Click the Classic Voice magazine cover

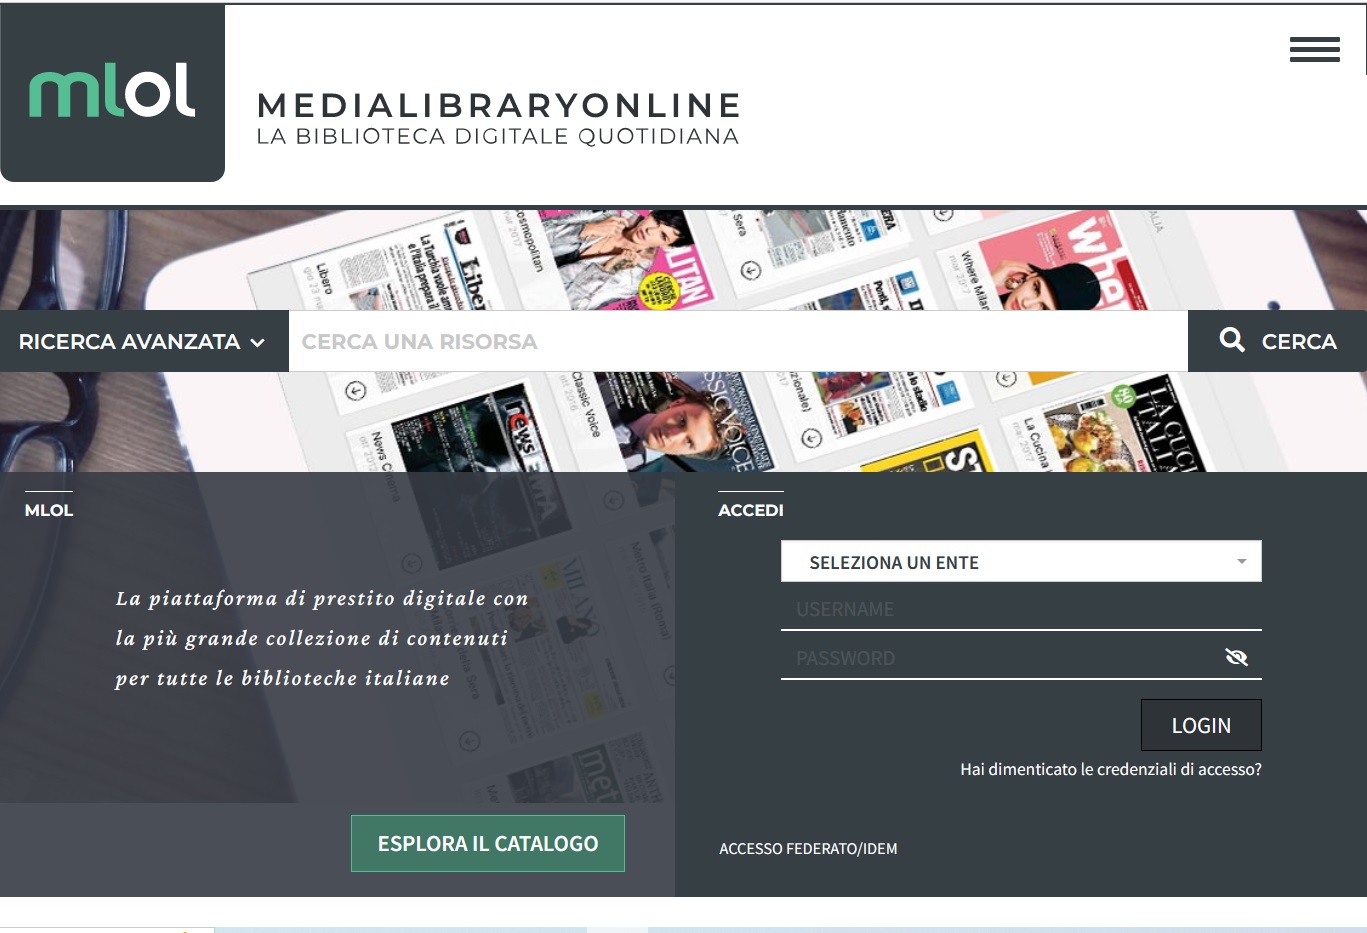[690, 420]
